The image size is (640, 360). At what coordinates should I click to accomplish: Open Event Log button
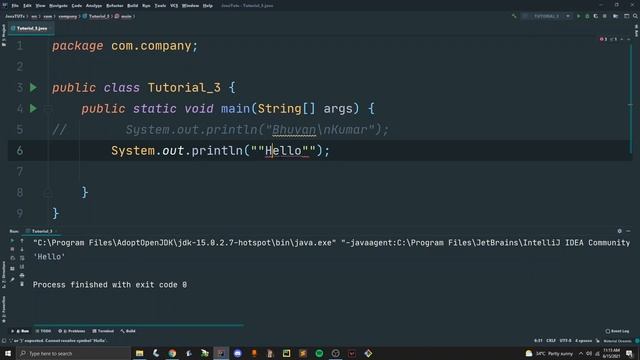618,331
